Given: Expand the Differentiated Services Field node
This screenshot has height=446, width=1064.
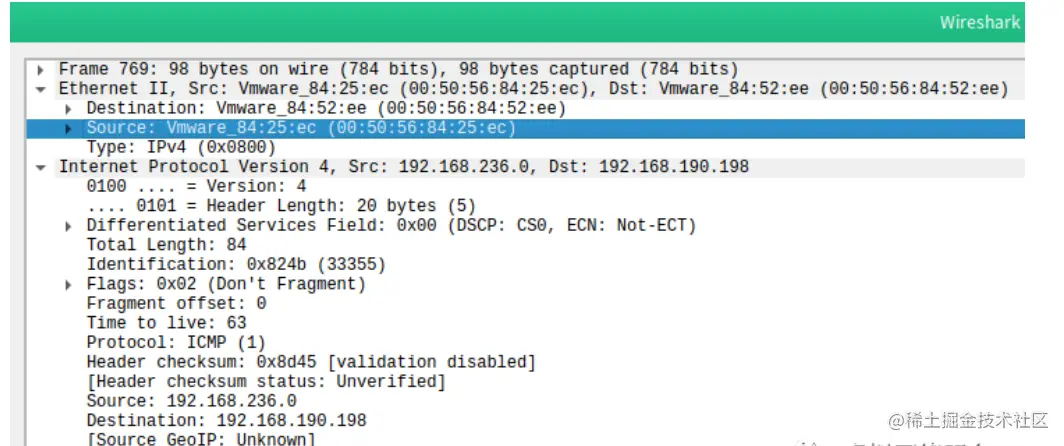Looking at the screenshot, I should (68, 226).
